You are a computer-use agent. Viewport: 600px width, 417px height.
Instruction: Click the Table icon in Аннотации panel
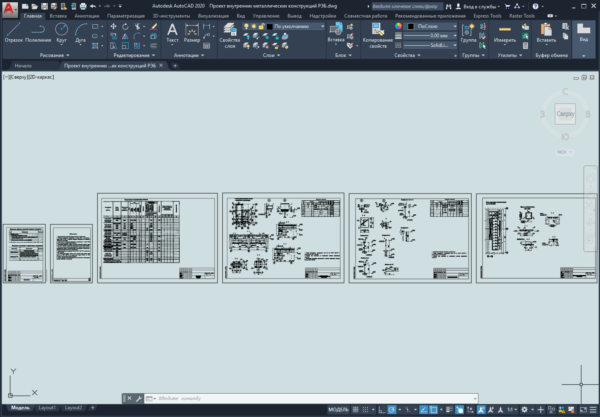point(207,46)
